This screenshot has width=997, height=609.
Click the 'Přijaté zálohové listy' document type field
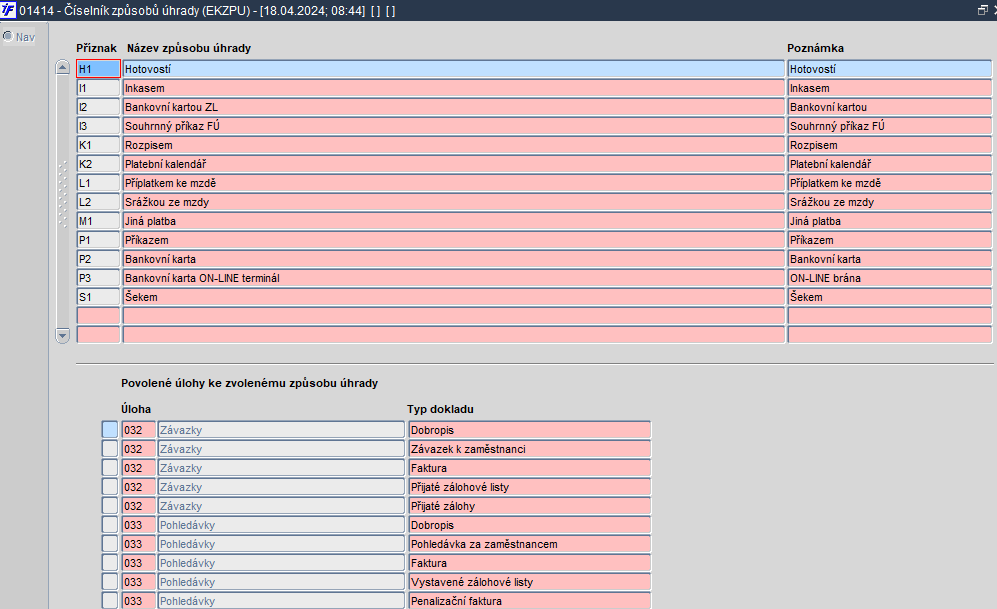[530, 487]
